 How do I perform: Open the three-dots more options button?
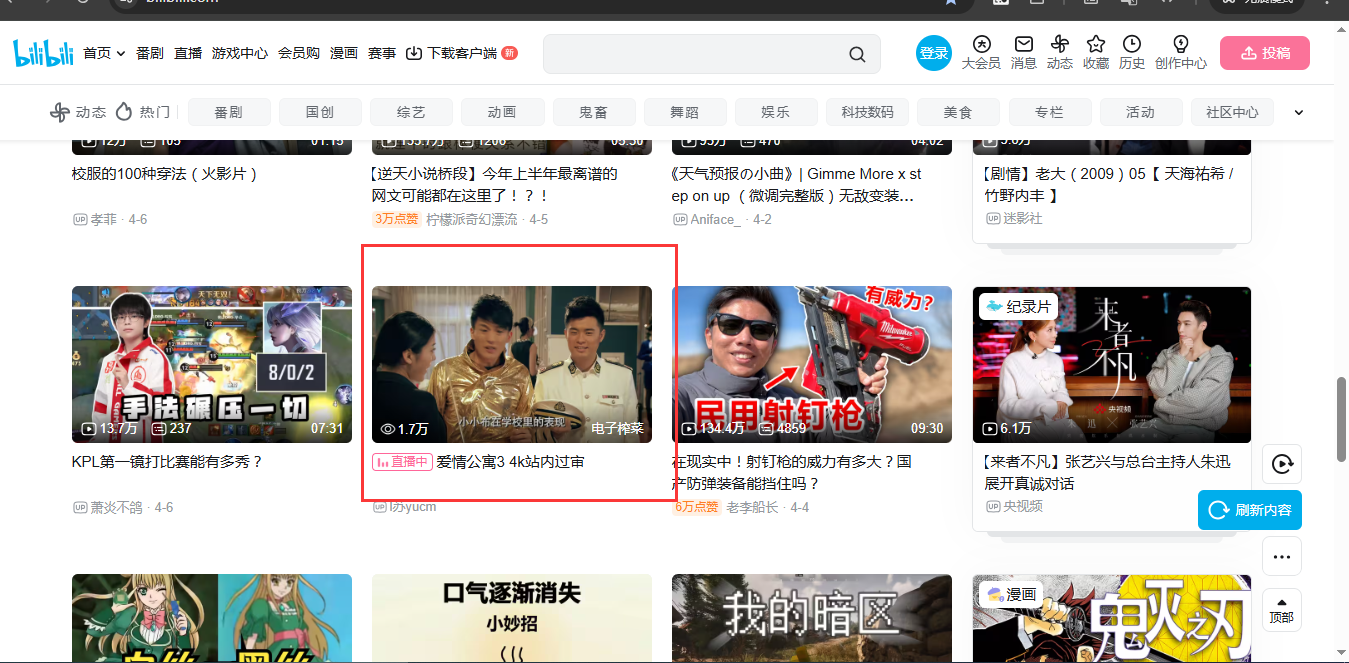1282,557
